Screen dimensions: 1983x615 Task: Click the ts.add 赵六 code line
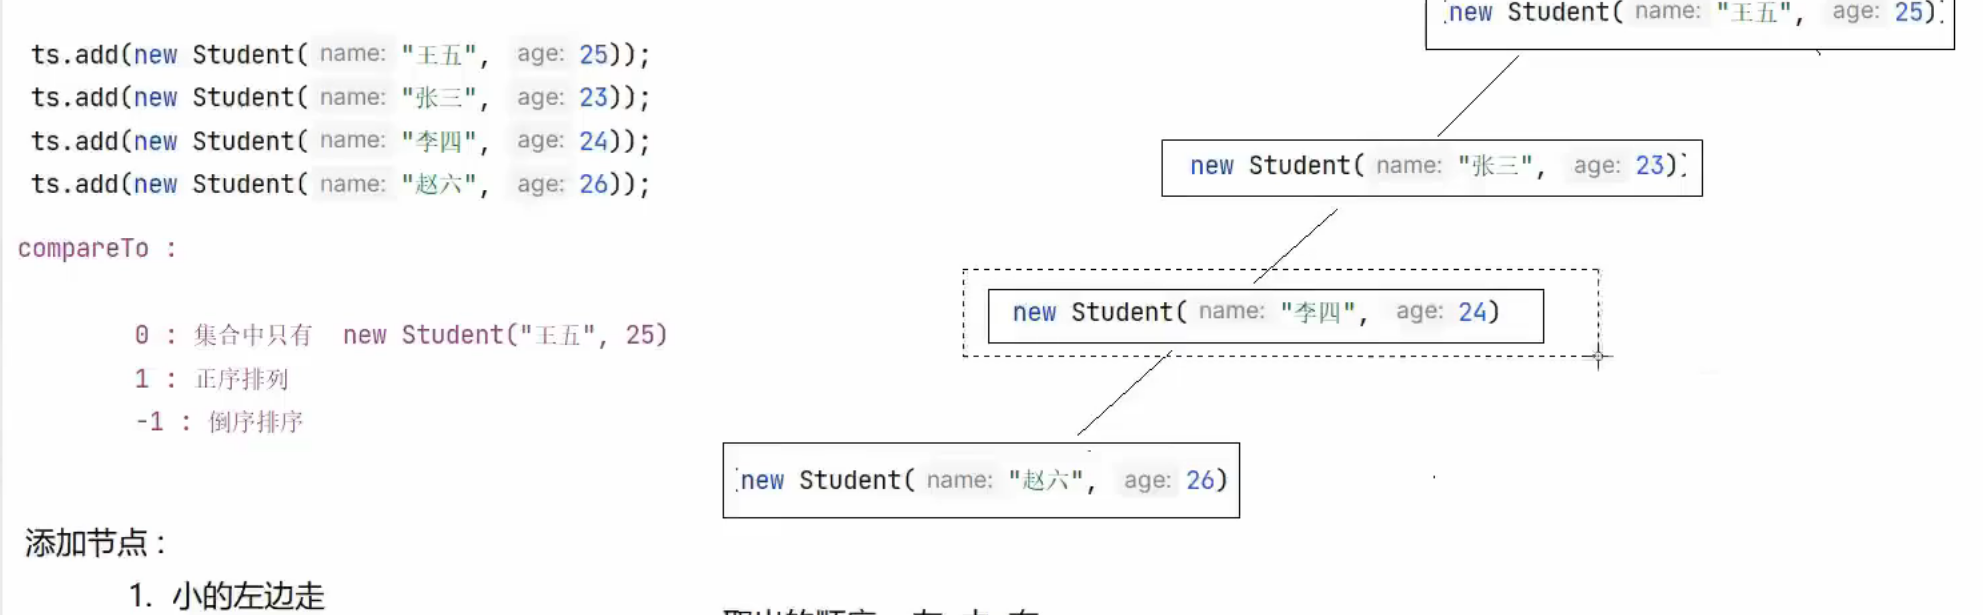click(x=340, y=184)
